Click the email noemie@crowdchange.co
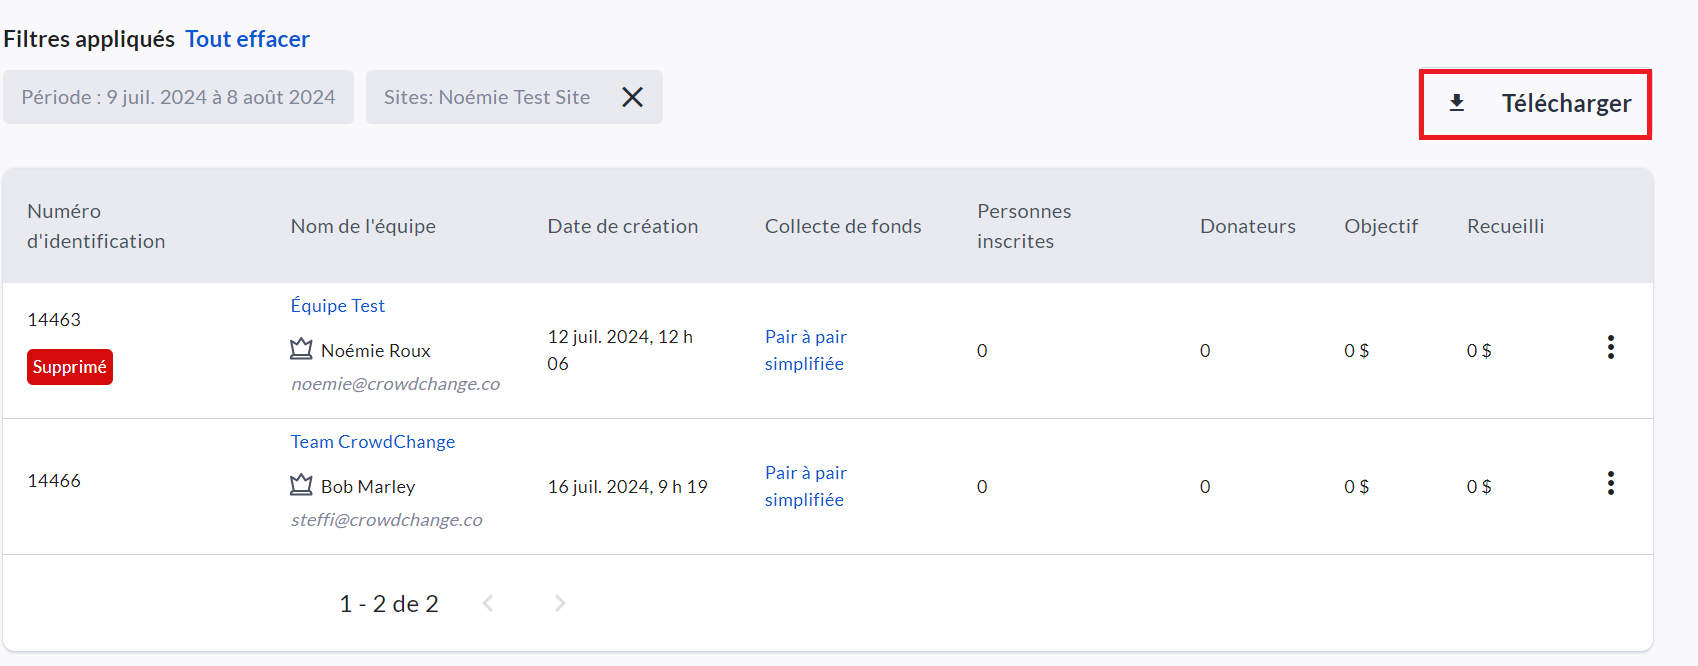Image resolution: width=1698 pixels, height=666 pixels. click(x=395, y=384)
